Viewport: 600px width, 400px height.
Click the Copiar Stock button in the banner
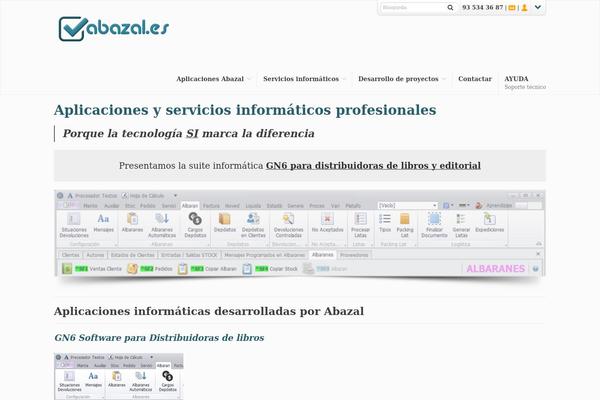pos(270,269)
